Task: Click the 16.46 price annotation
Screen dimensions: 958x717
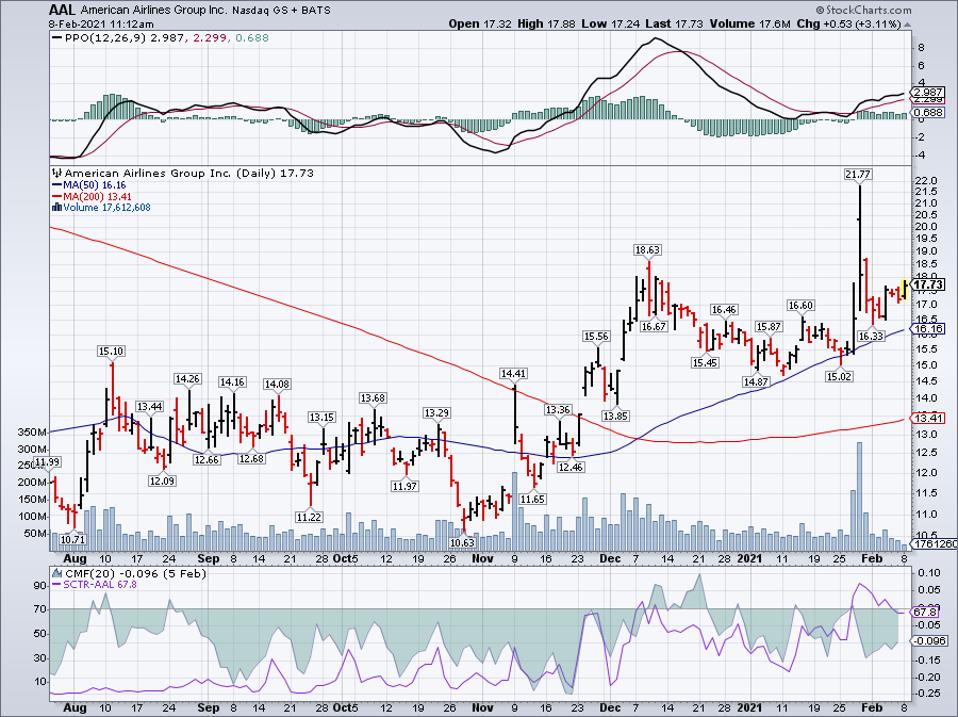Action: click(x=723, y=310)
